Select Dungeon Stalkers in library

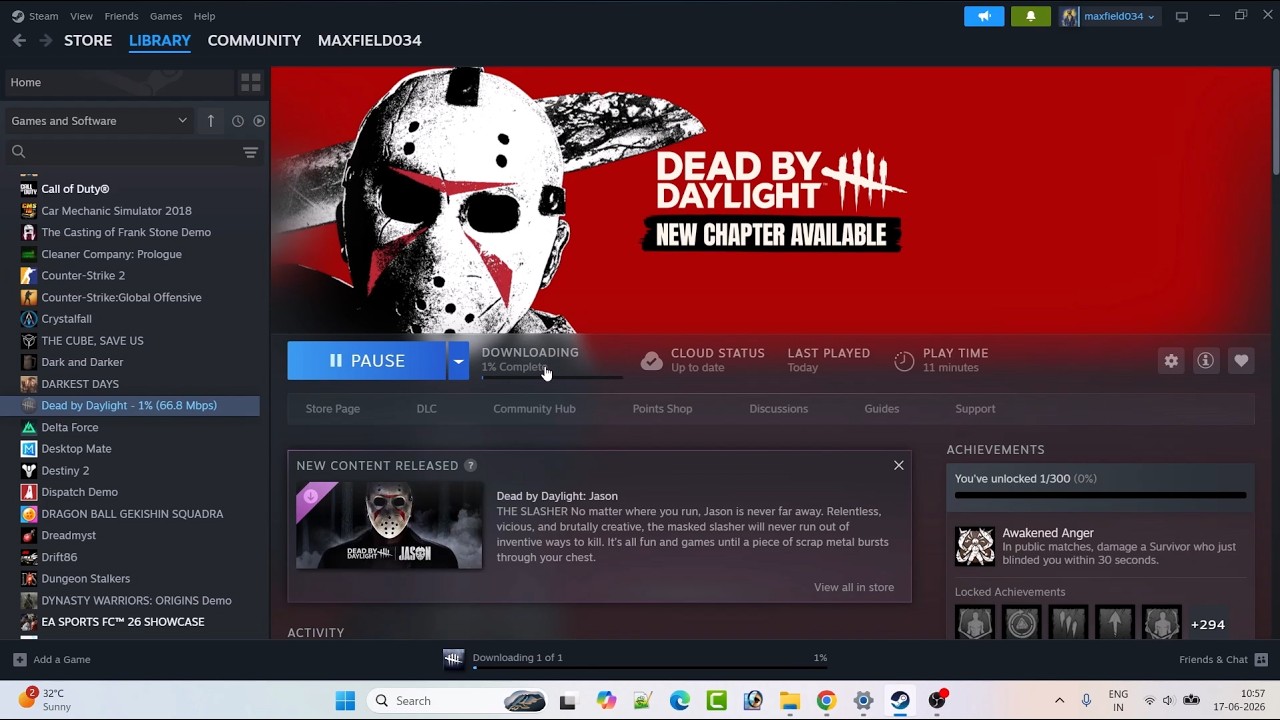point(86,579)
